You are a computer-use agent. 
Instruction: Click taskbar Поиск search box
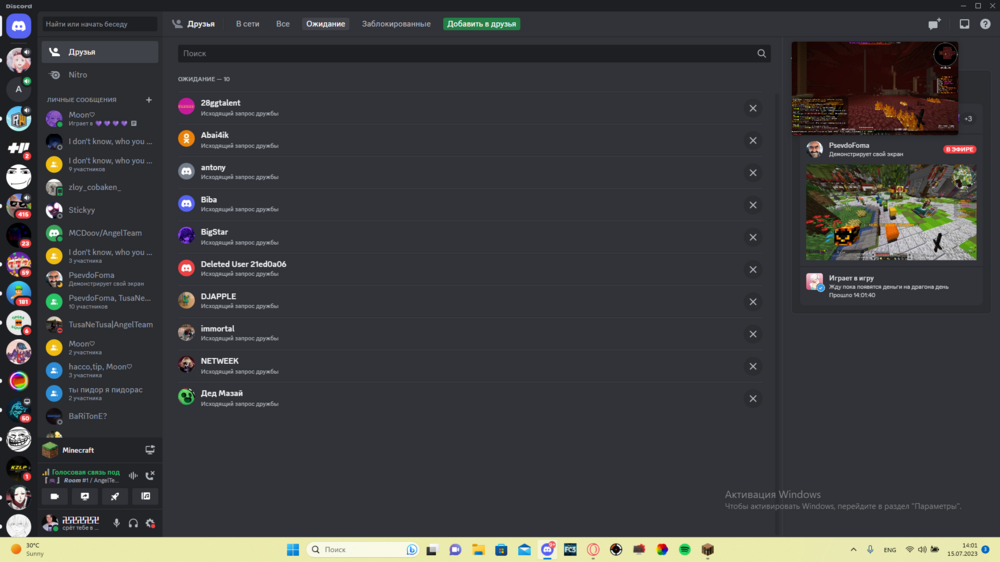362,550
